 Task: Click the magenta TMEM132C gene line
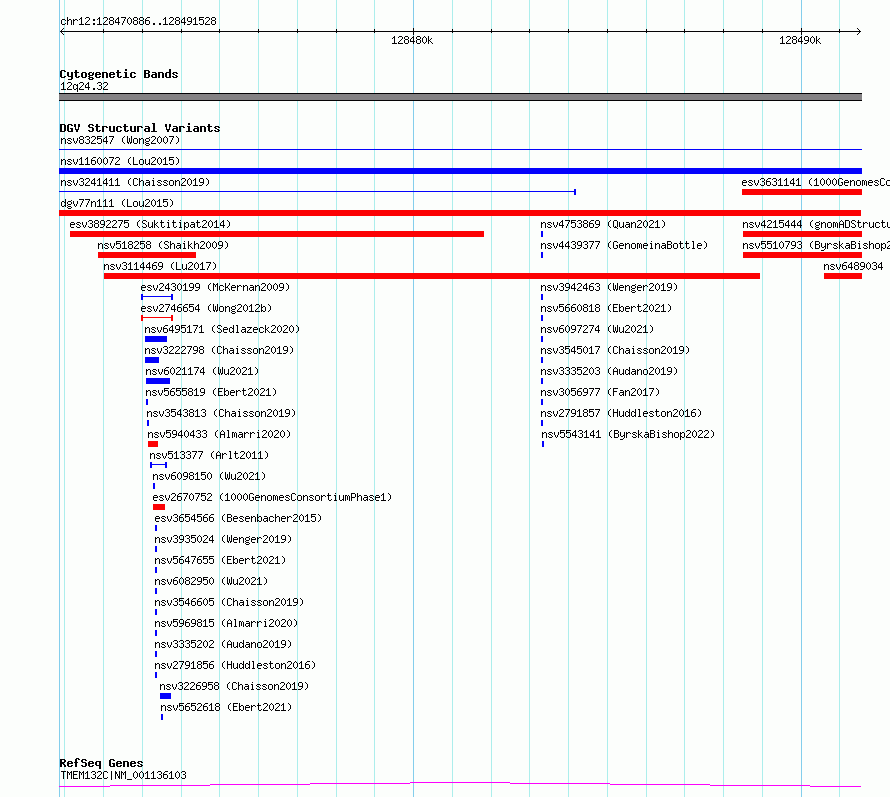click(460, 785)
